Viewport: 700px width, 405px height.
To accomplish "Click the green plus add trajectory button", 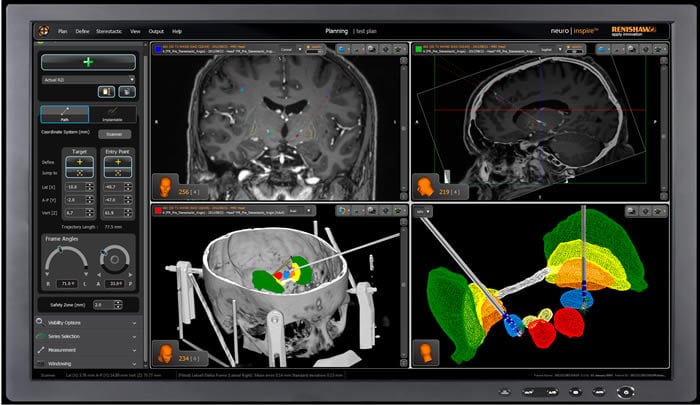I will click(89, 62).
